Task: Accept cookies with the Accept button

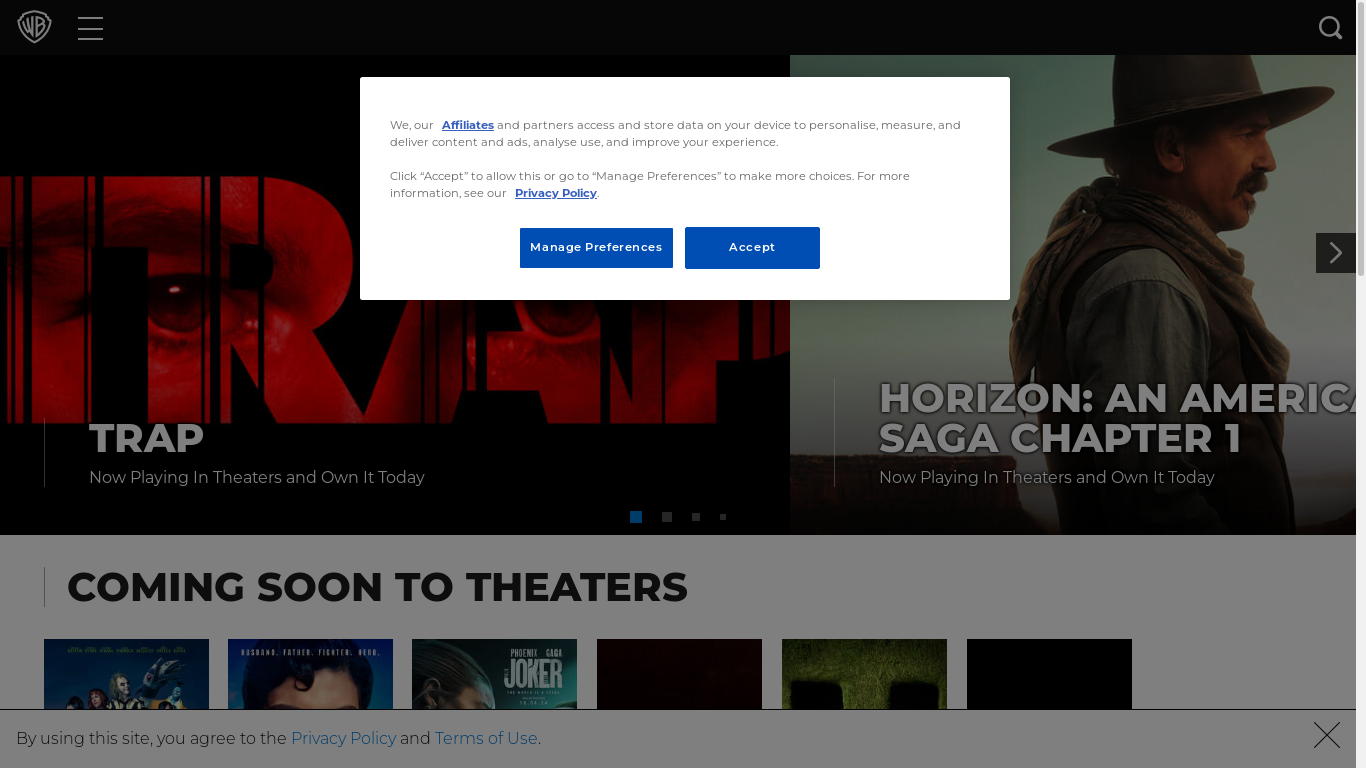Action: (x=752, y=248)
